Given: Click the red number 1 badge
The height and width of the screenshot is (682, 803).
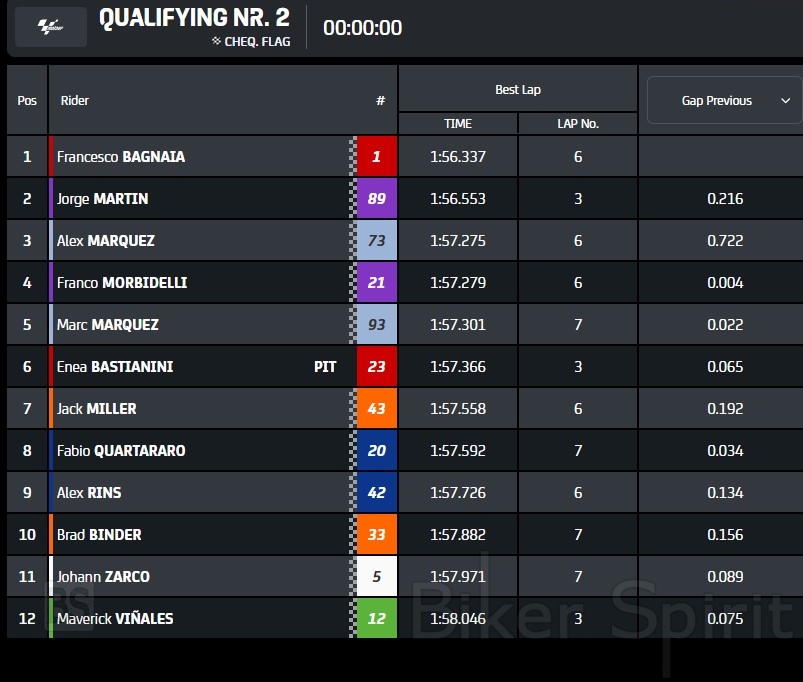Looking at the screenshot, I should pyautogui.click(x=376, y=157).
